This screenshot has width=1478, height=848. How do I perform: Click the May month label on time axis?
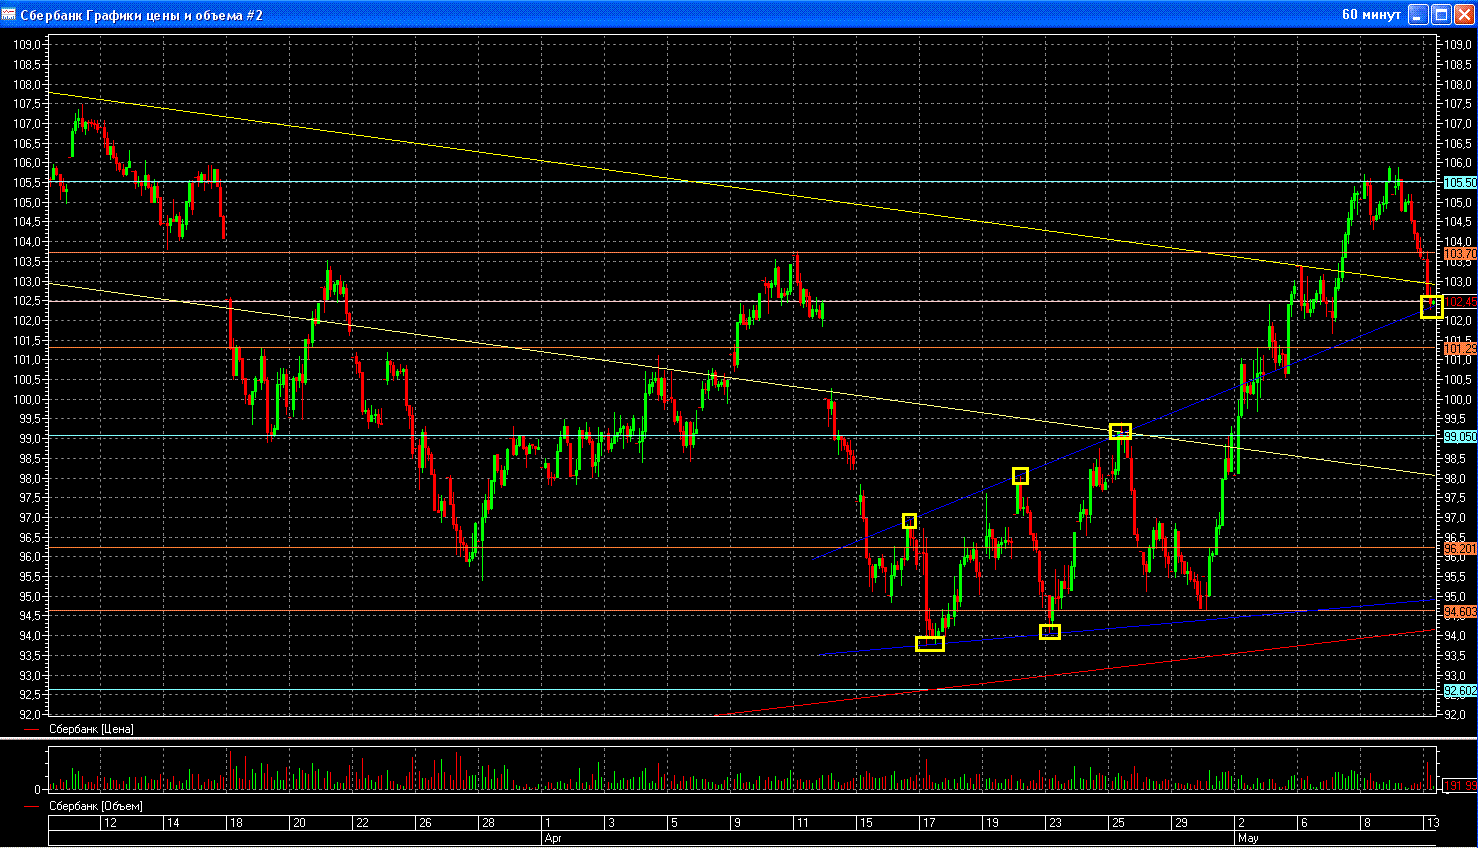[x=1247, y=838]
